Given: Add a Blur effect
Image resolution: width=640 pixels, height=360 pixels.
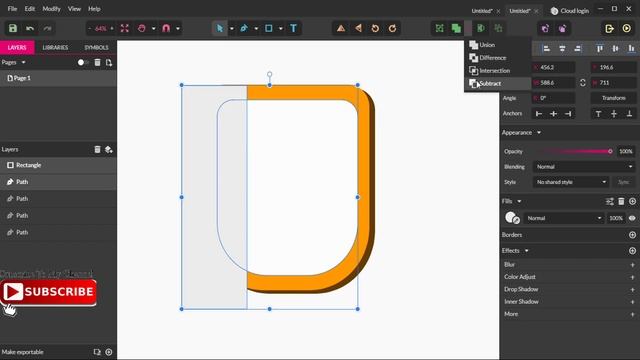Looking at the screenshot, I should click(632, 265).
